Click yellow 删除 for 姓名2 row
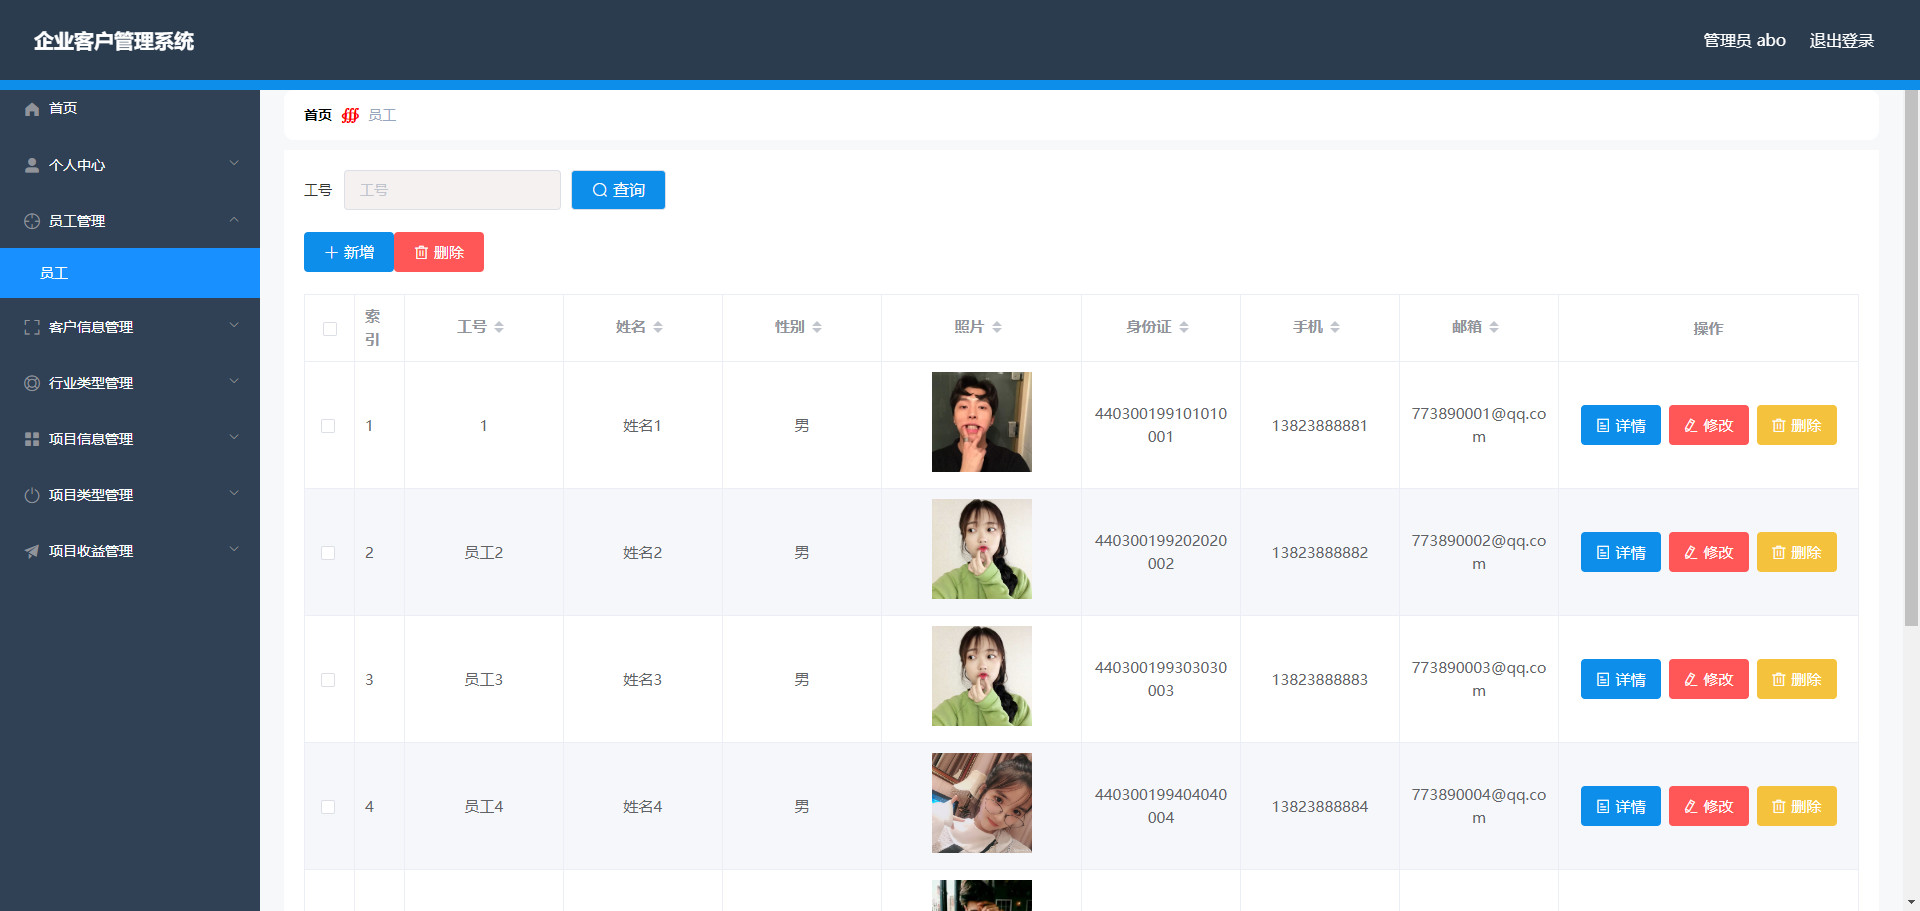 1797,552
